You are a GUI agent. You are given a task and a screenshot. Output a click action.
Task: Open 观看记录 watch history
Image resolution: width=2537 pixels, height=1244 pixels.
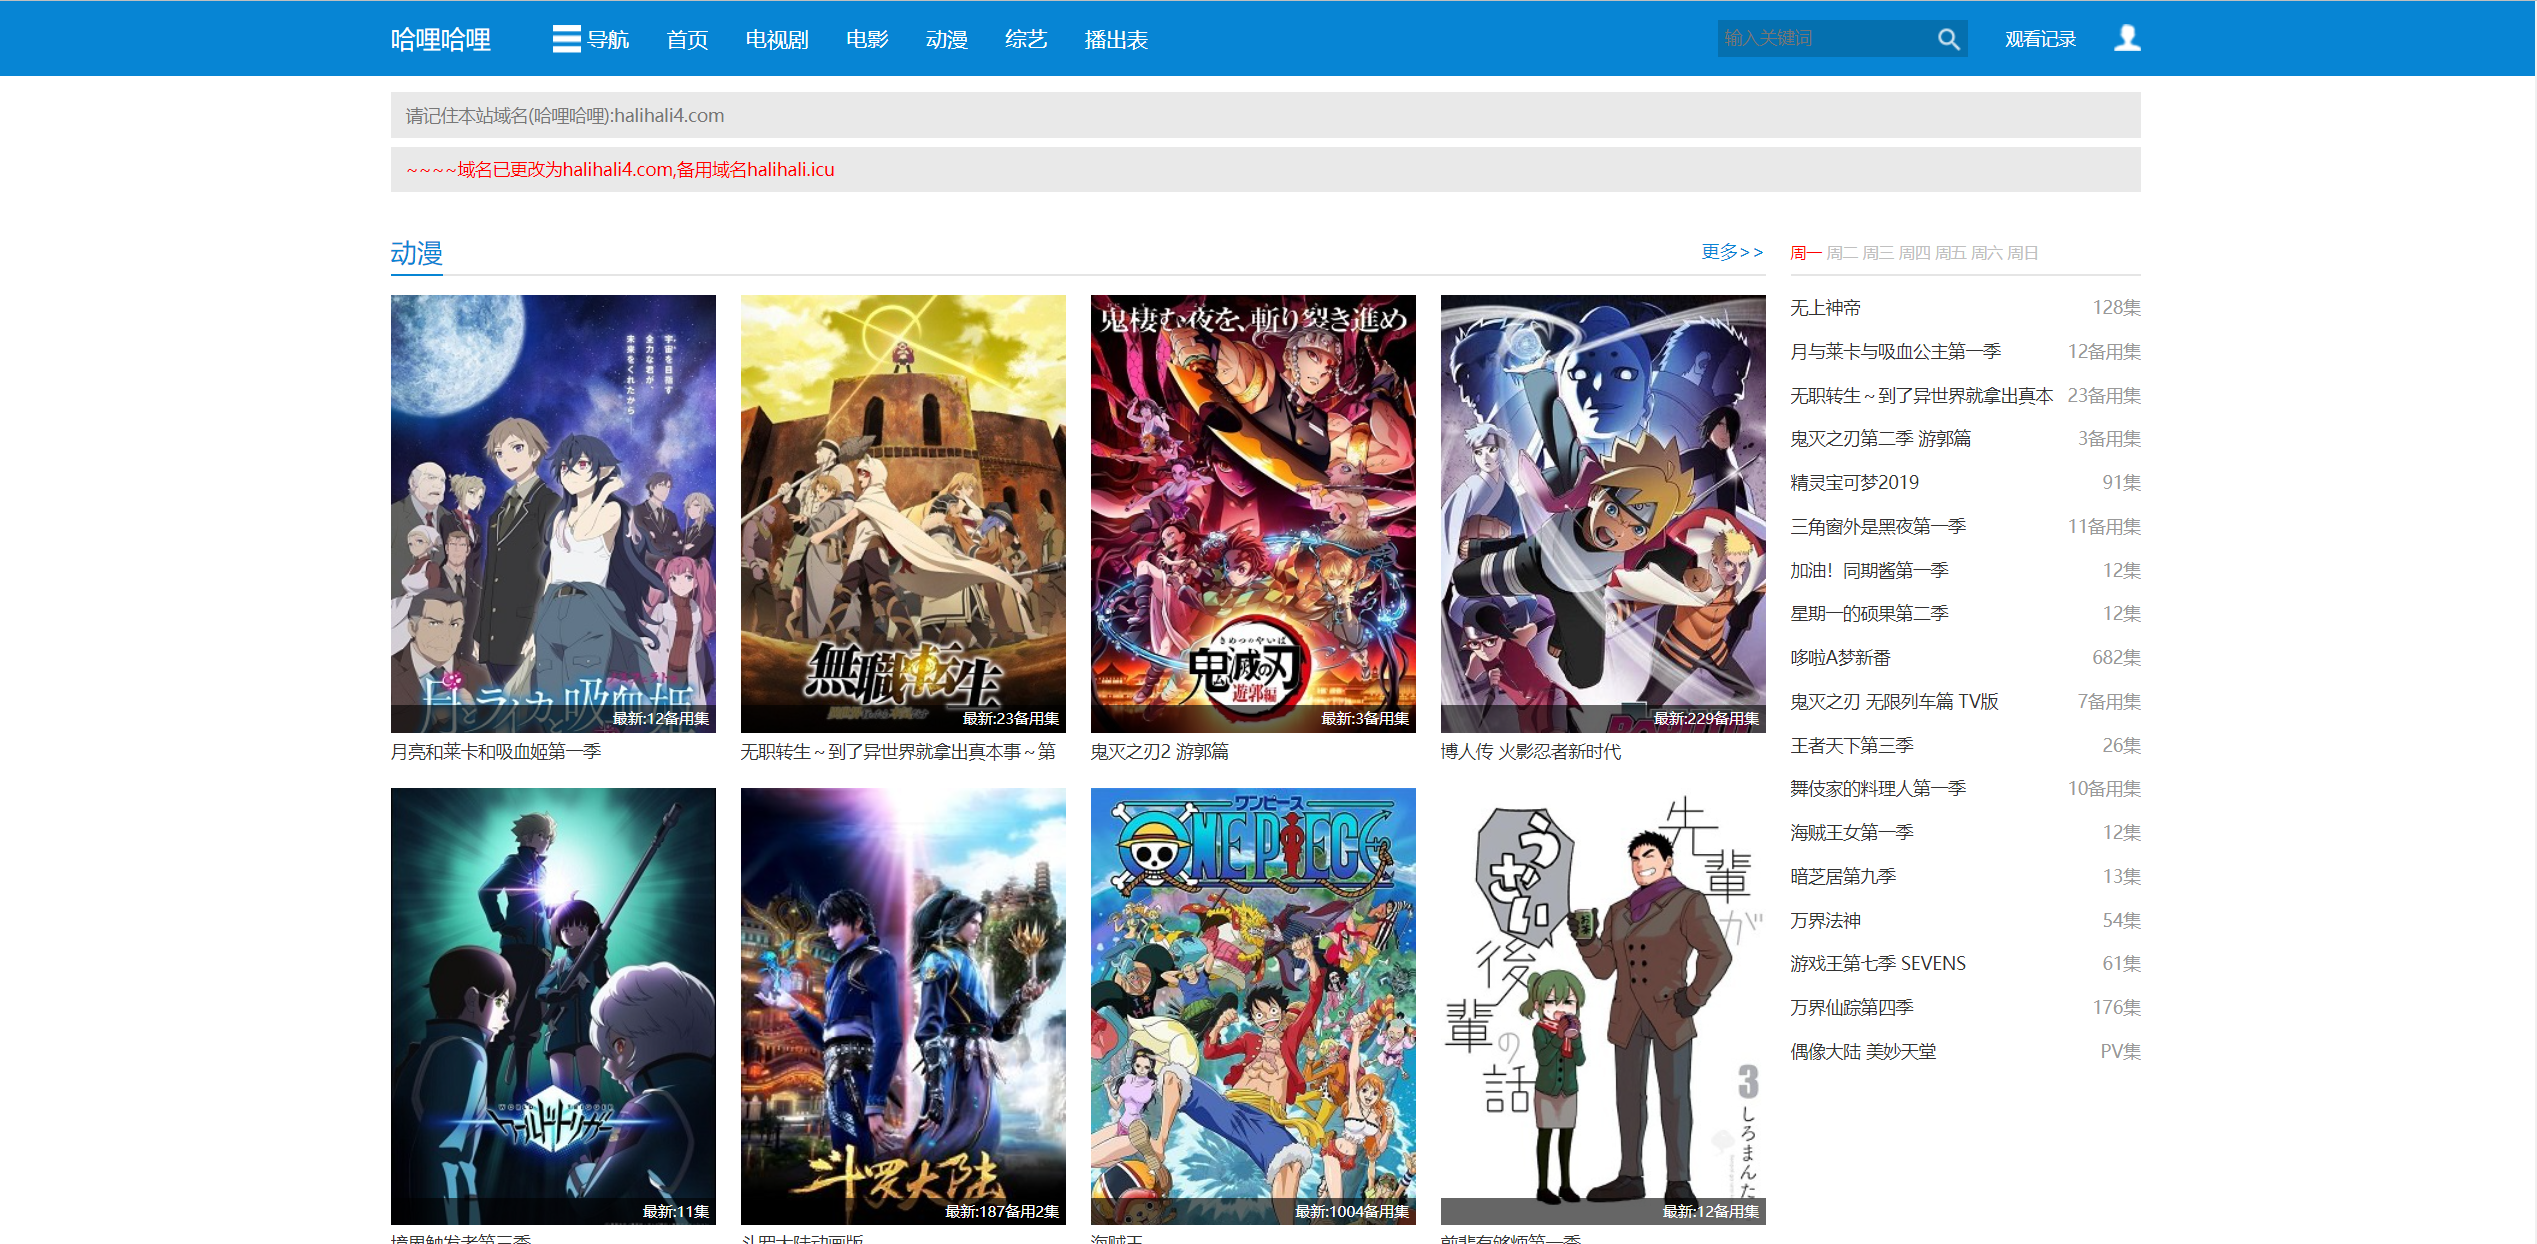[x=2040, y=39]
